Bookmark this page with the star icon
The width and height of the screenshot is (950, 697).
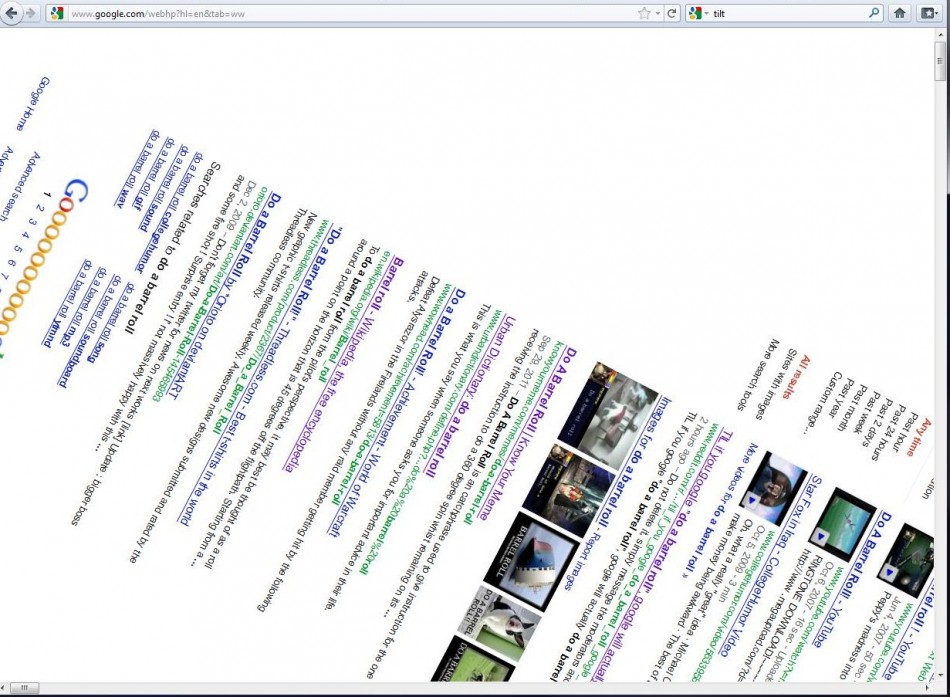[643, 13]
